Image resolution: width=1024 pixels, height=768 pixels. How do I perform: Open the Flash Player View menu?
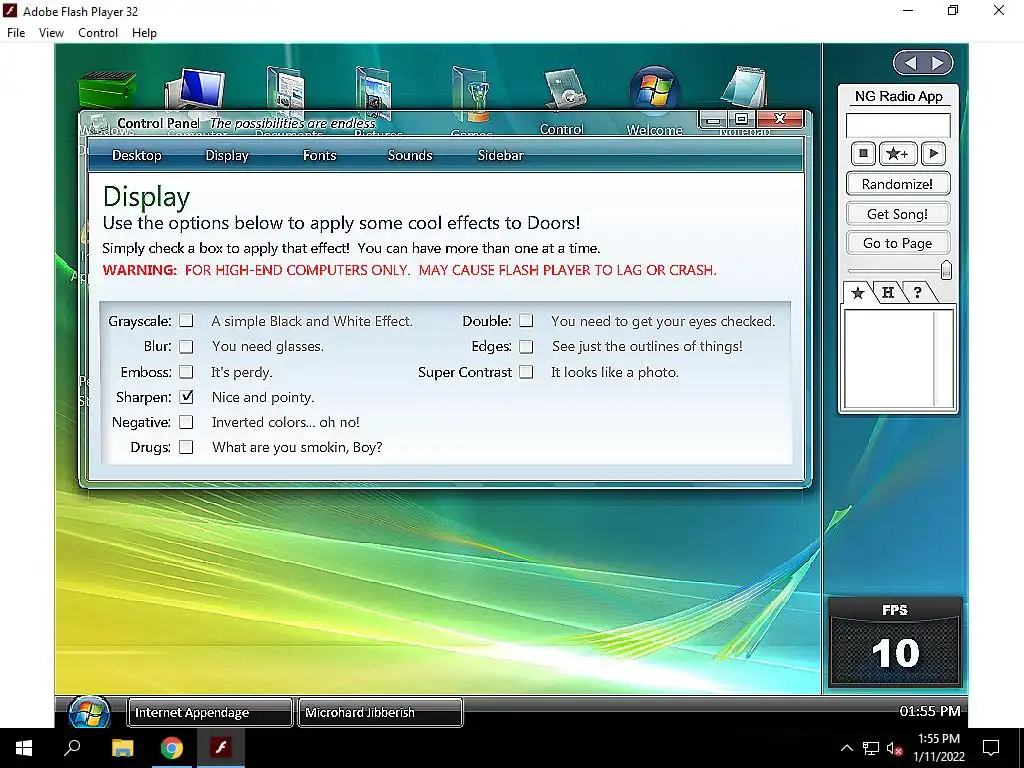tap(51, 33)
